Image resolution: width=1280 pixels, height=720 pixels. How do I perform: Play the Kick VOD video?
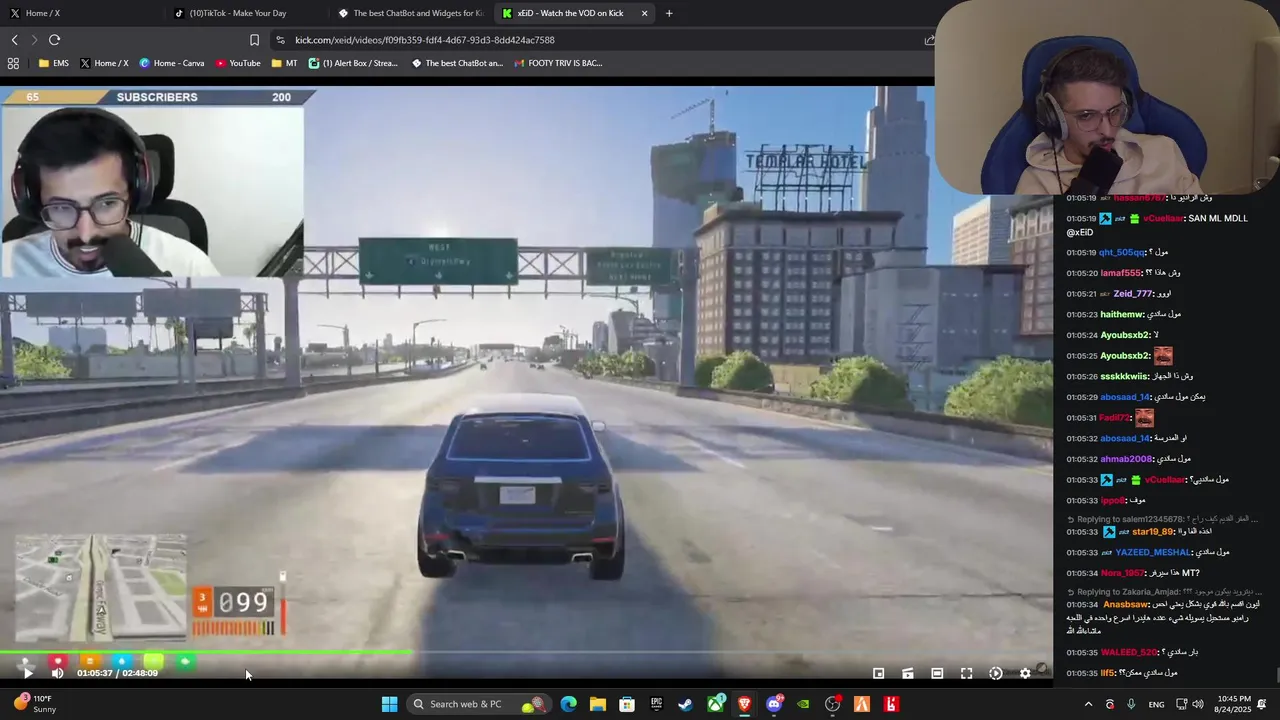click(28, 673)
